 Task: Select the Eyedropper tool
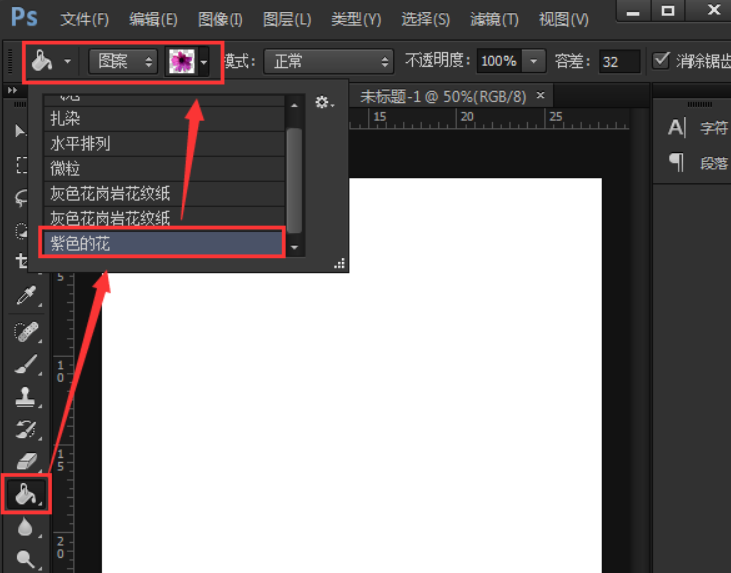(x=26, y=296)
